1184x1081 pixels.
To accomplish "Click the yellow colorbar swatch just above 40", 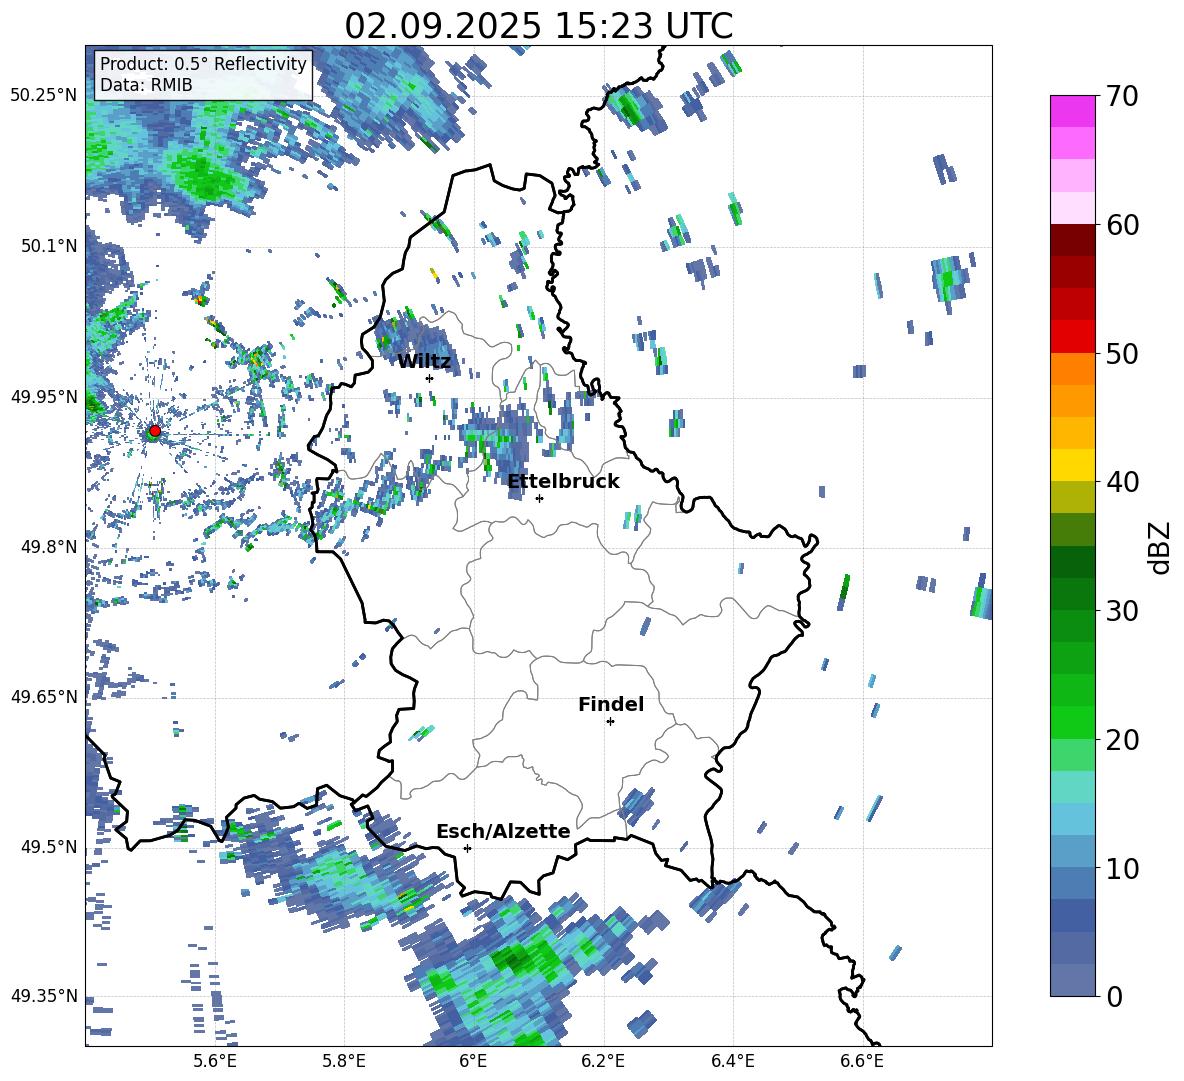I will pos(1072,465).
